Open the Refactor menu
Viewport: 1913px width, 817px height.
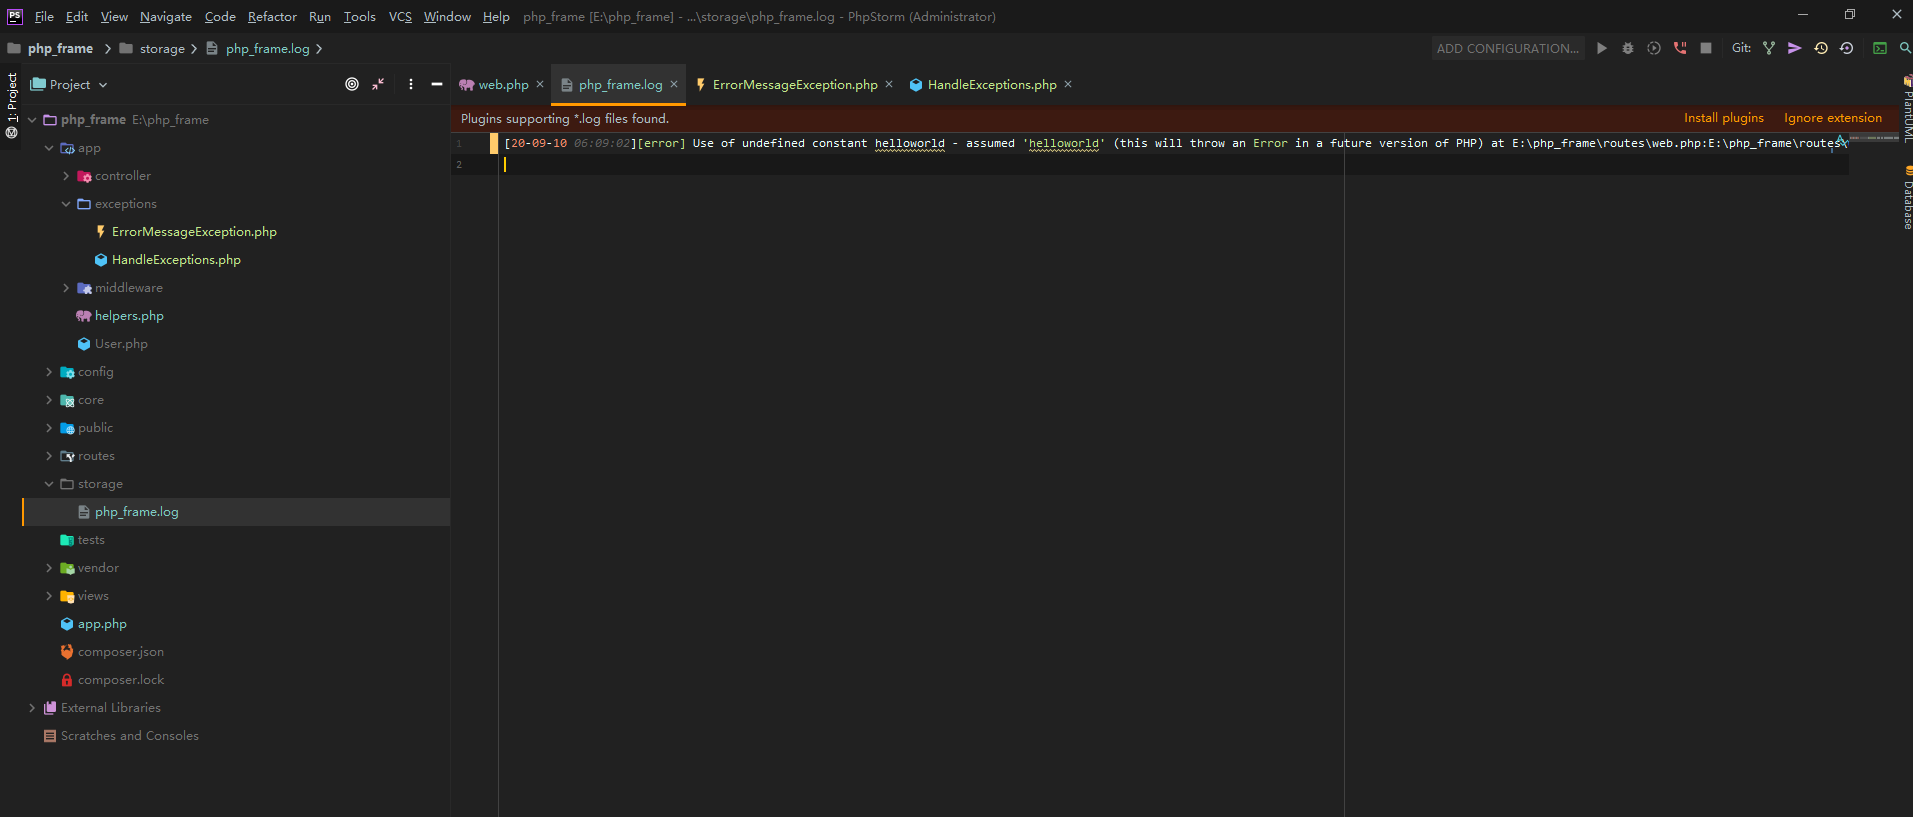coord(272,17)
